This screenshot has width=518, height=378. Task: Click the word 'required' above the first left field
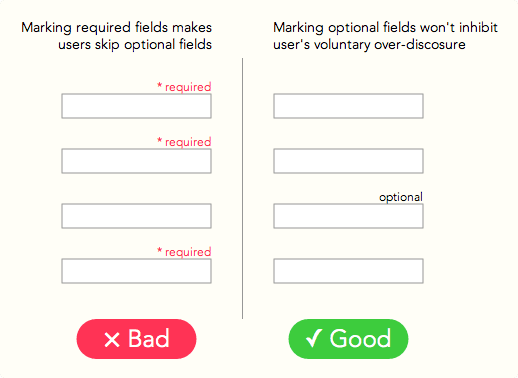pyautogui.click(x=188, y=87)
